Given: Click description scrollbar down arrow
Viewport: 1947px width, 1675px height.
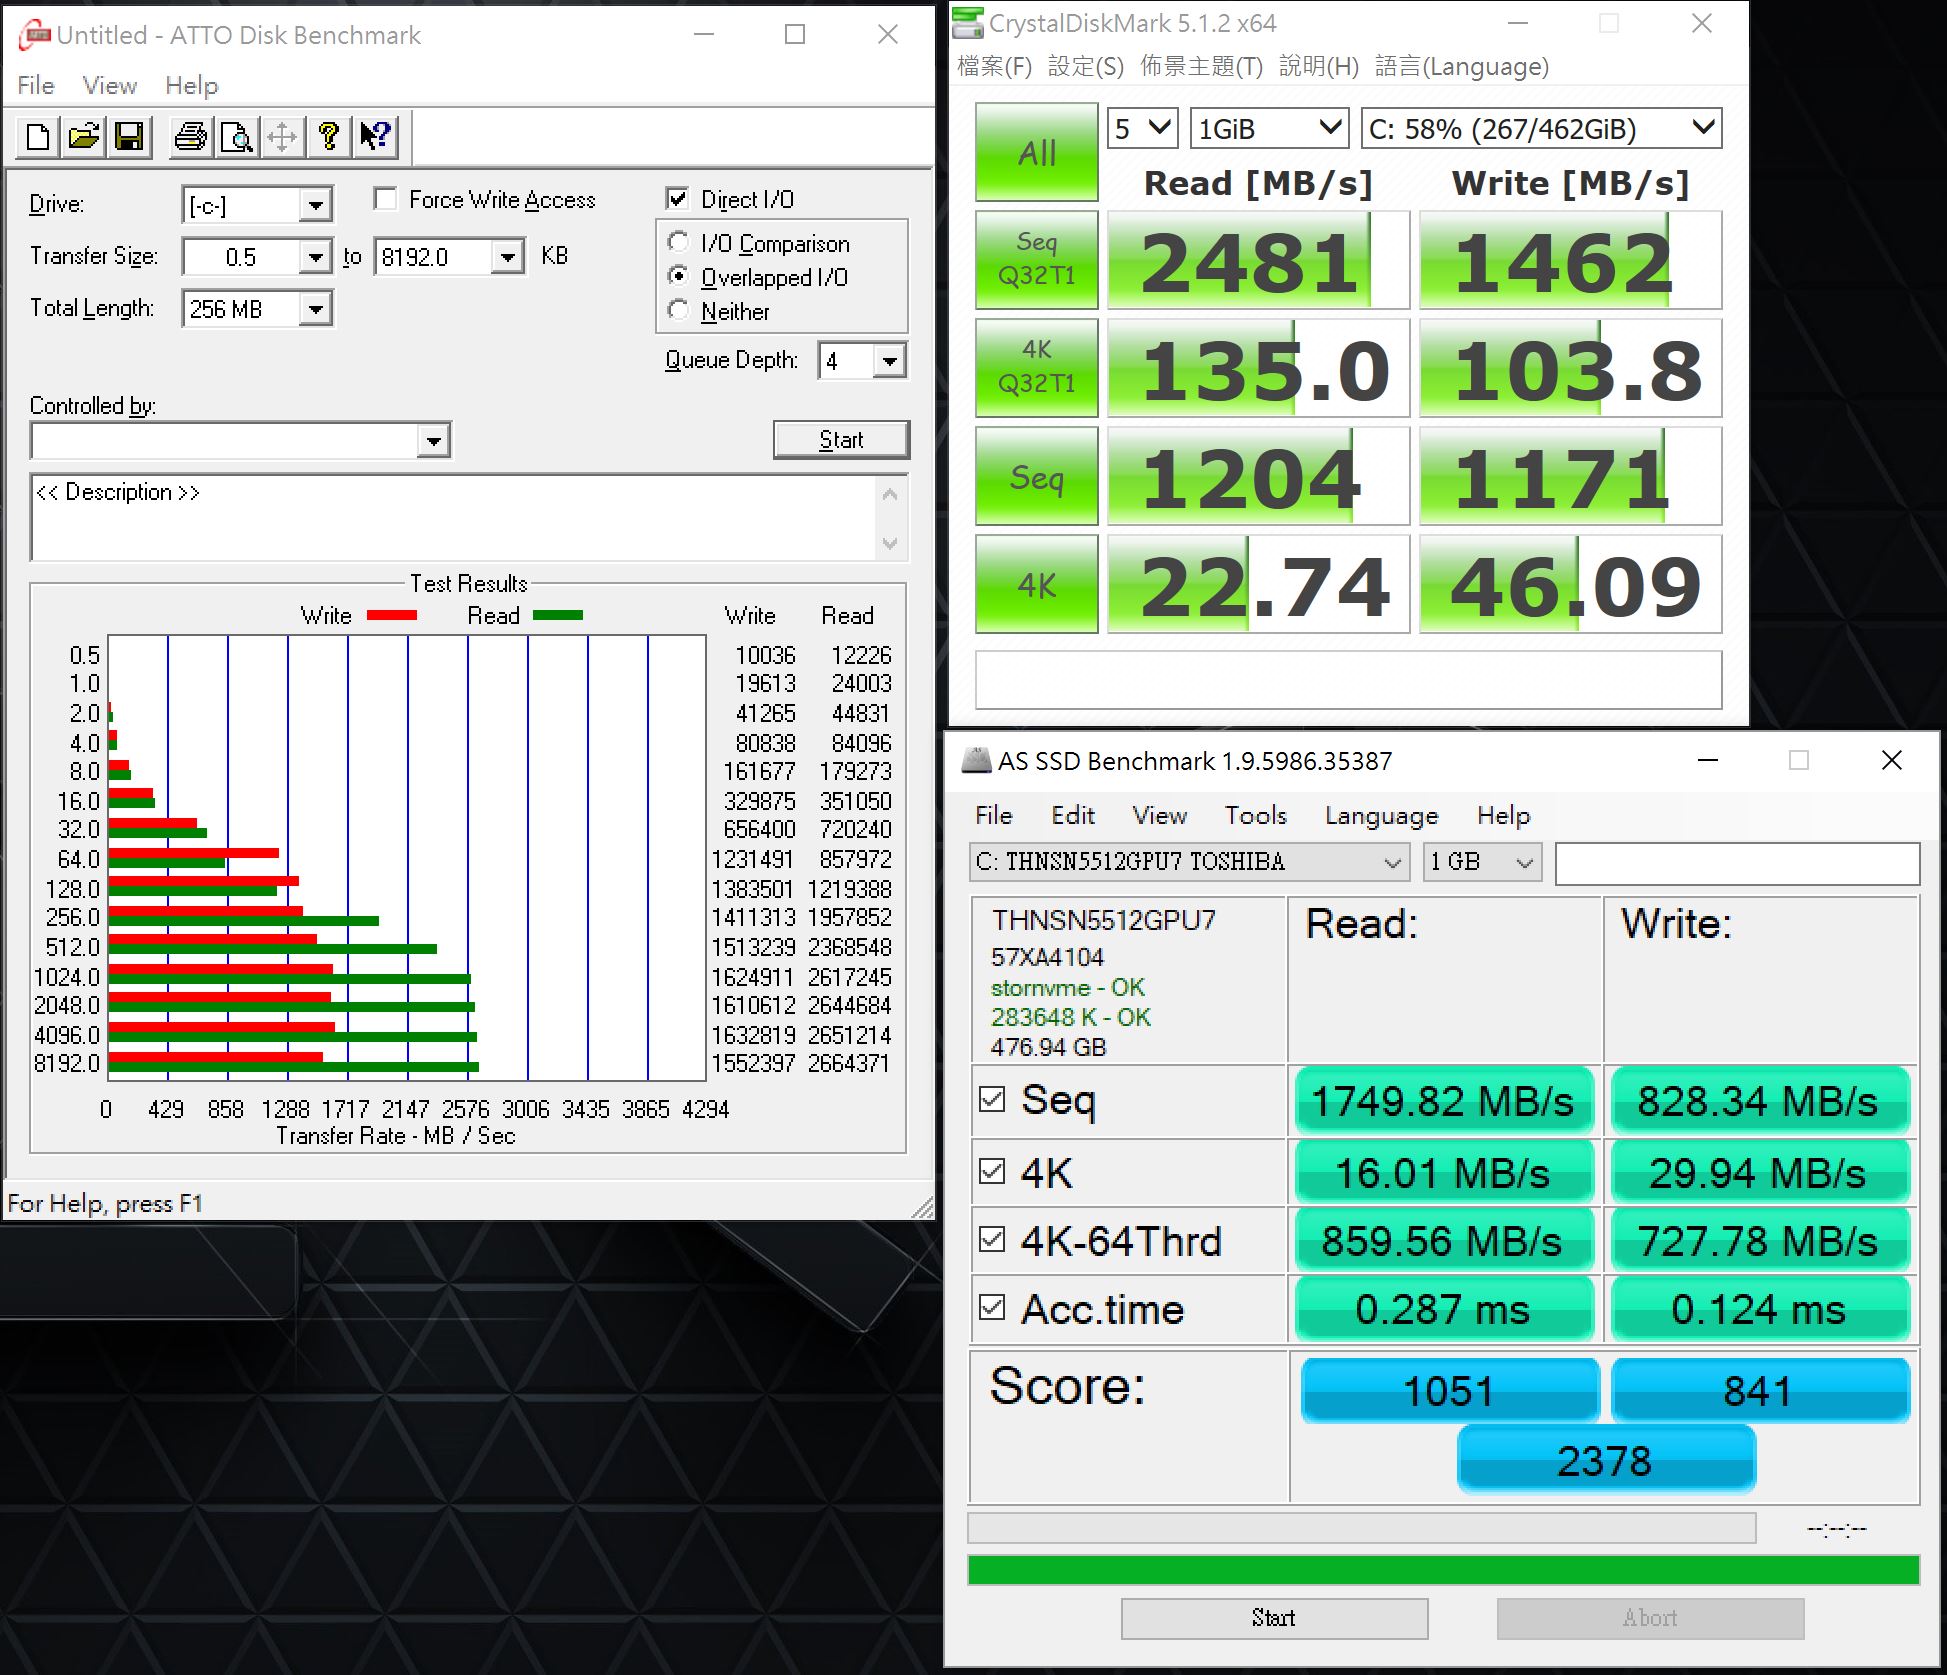Looking at the screenshot, I should pos(890,544).
